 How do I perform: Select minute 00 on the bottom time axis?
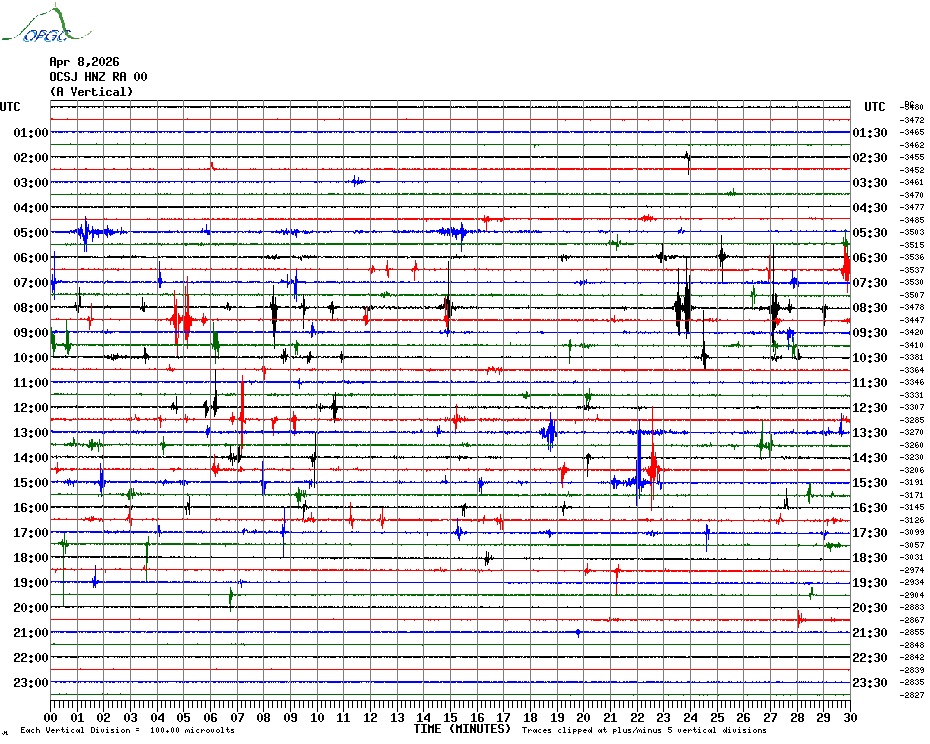(51, 717)
